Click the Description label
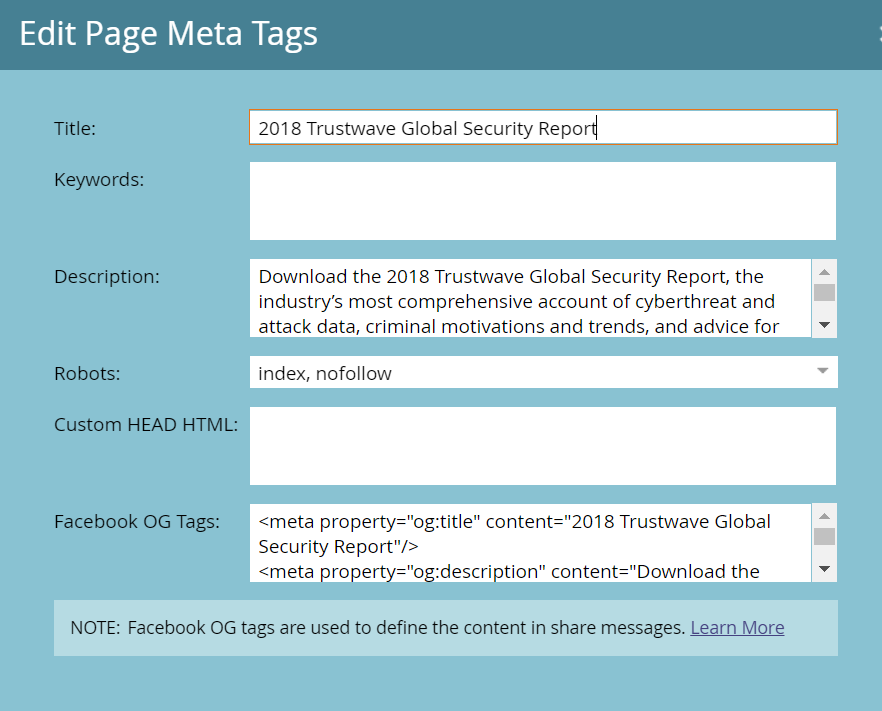Screen dimensions: 882x711 (x=107, y=276)
